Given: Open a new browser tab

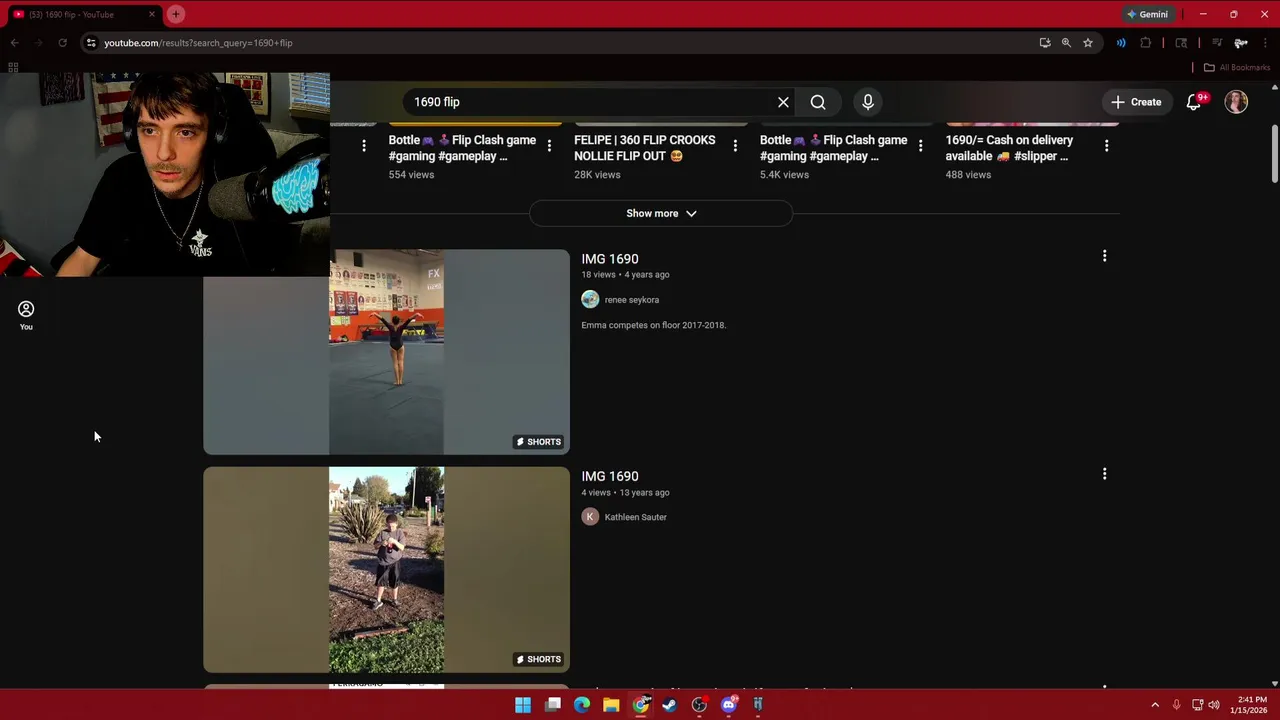Looking at the screenshot, I should click(x=175, y=14).
